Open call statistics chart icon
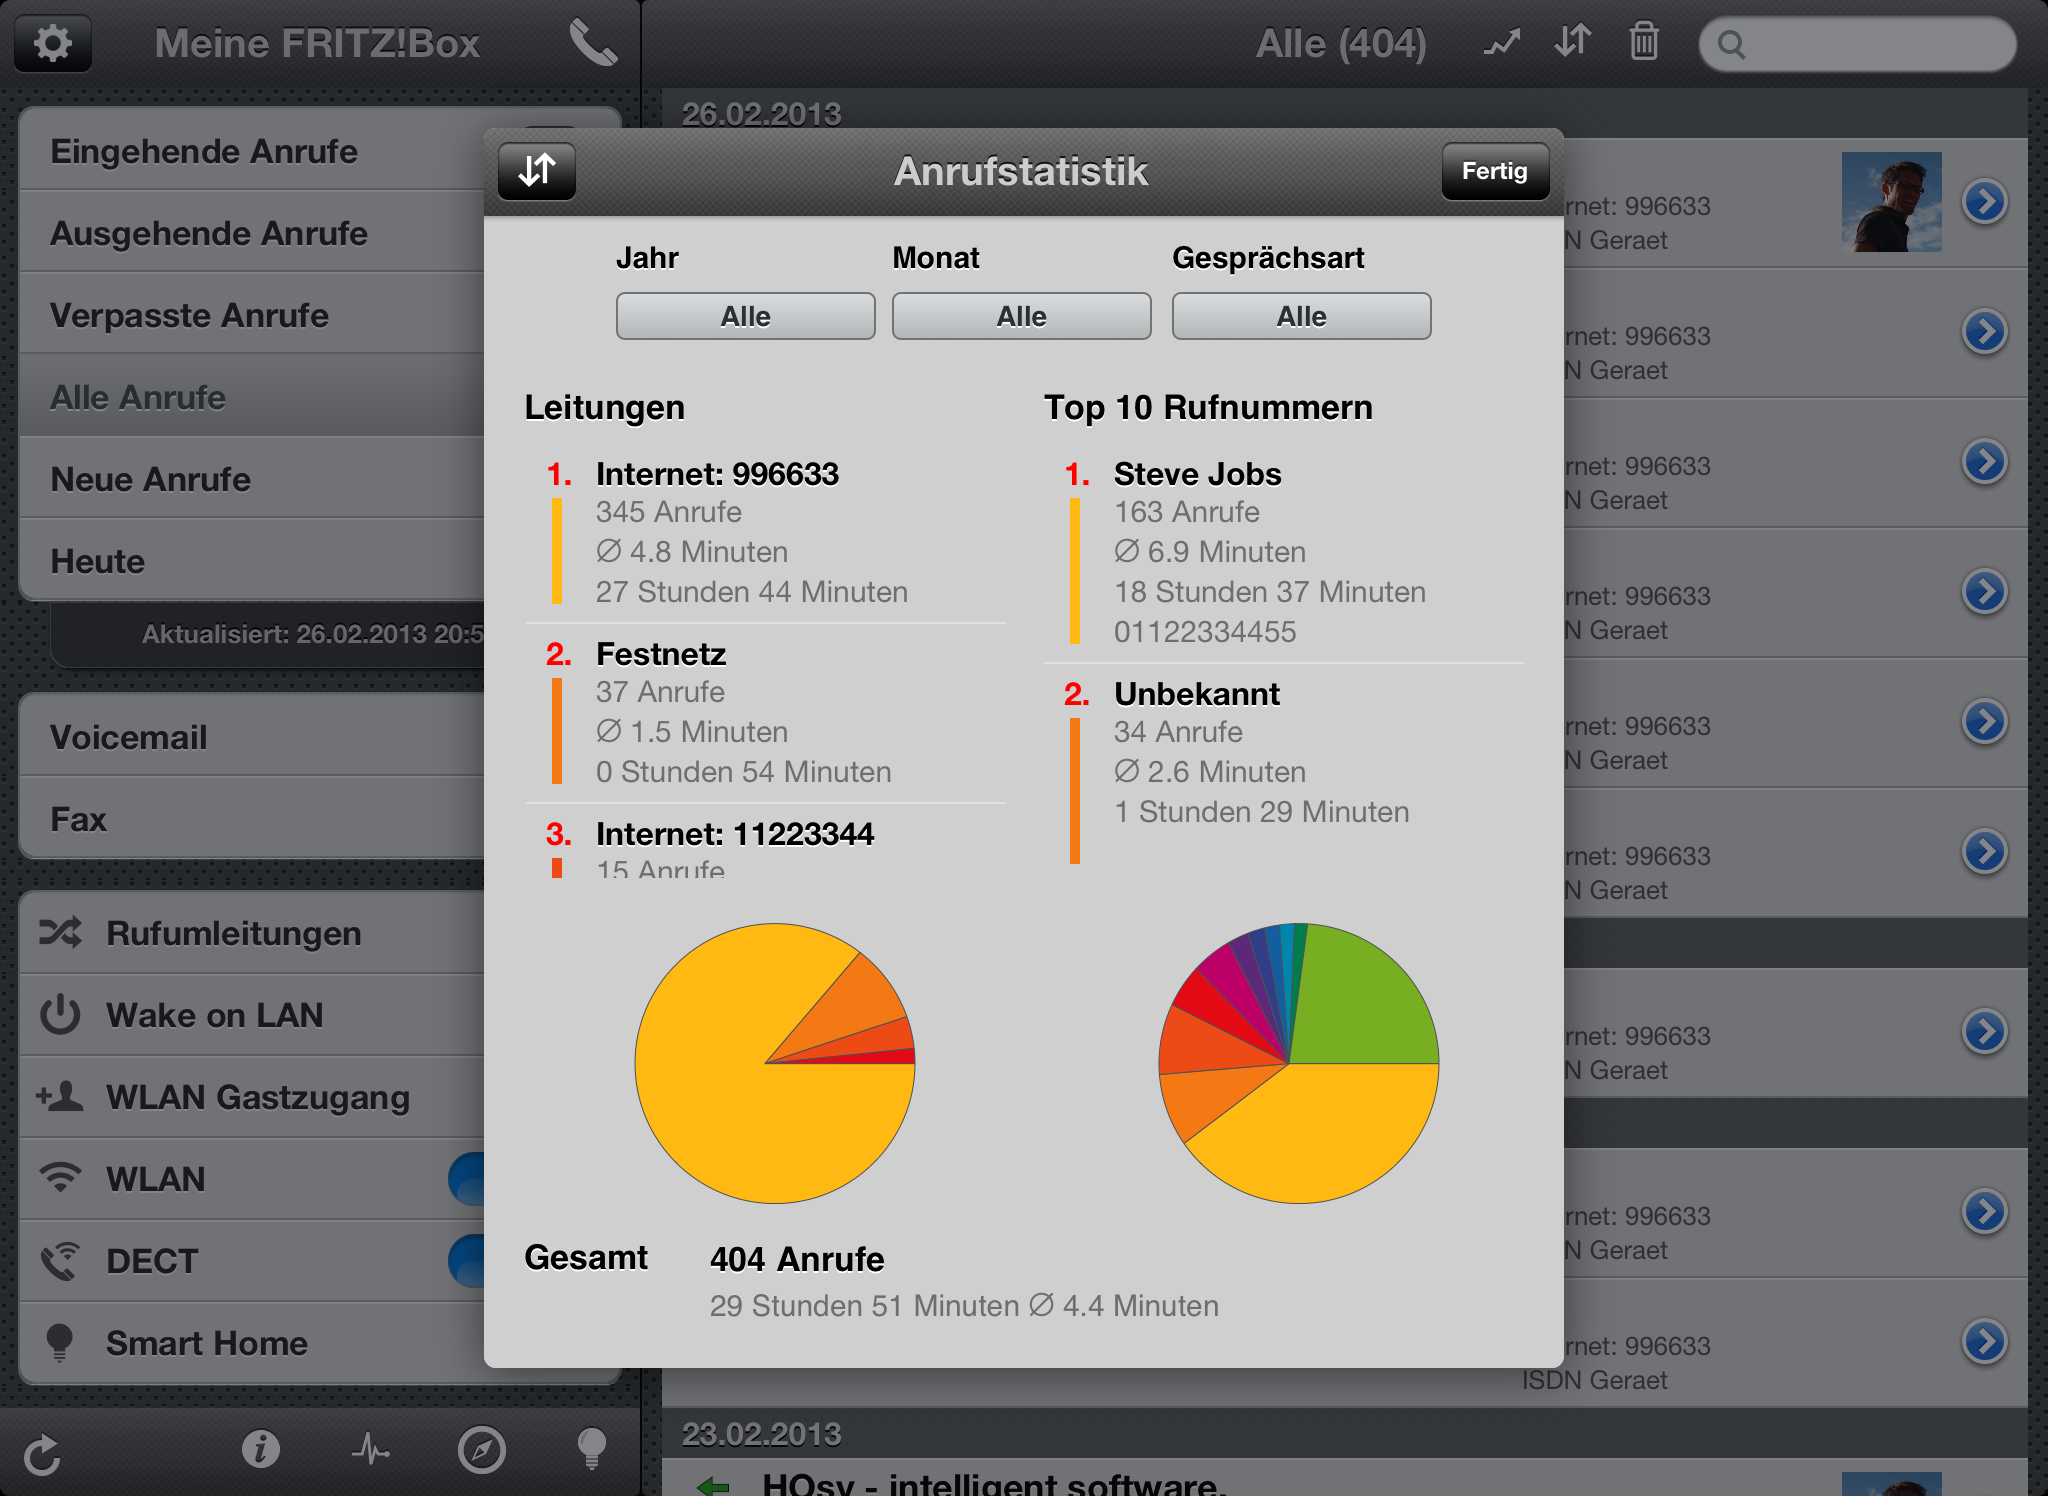 coord(1501,43)
